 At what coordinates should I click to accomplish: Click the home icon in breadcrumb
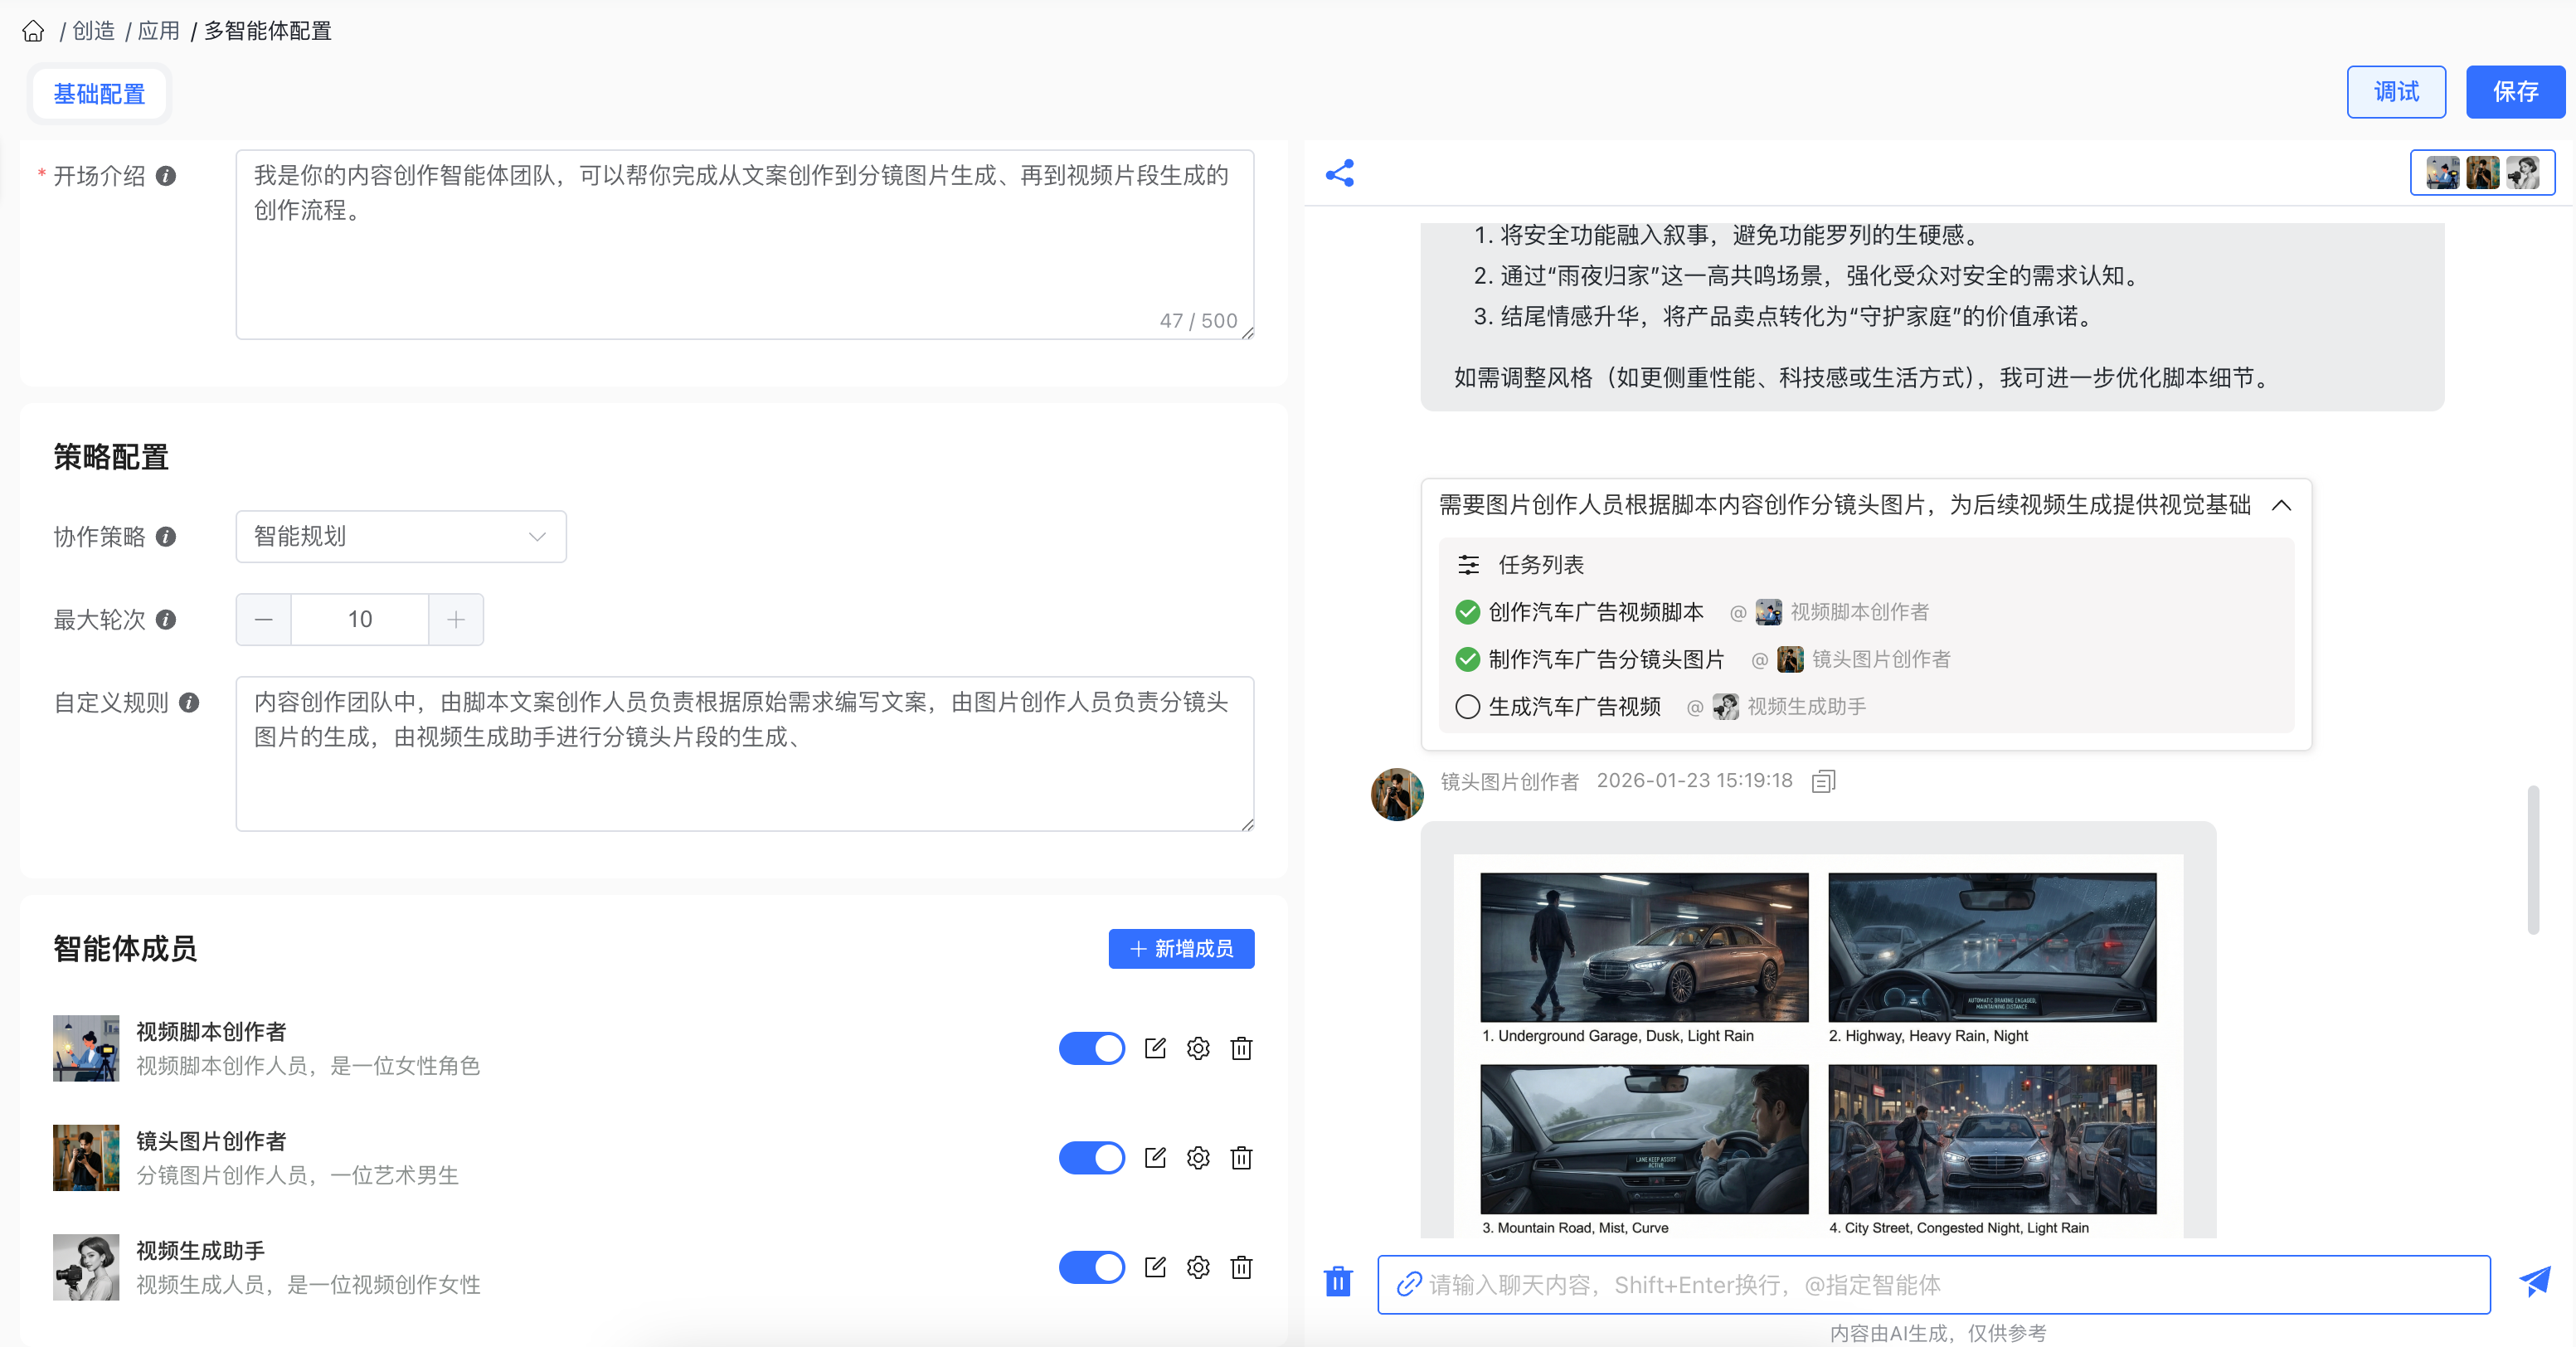[33, 31]
